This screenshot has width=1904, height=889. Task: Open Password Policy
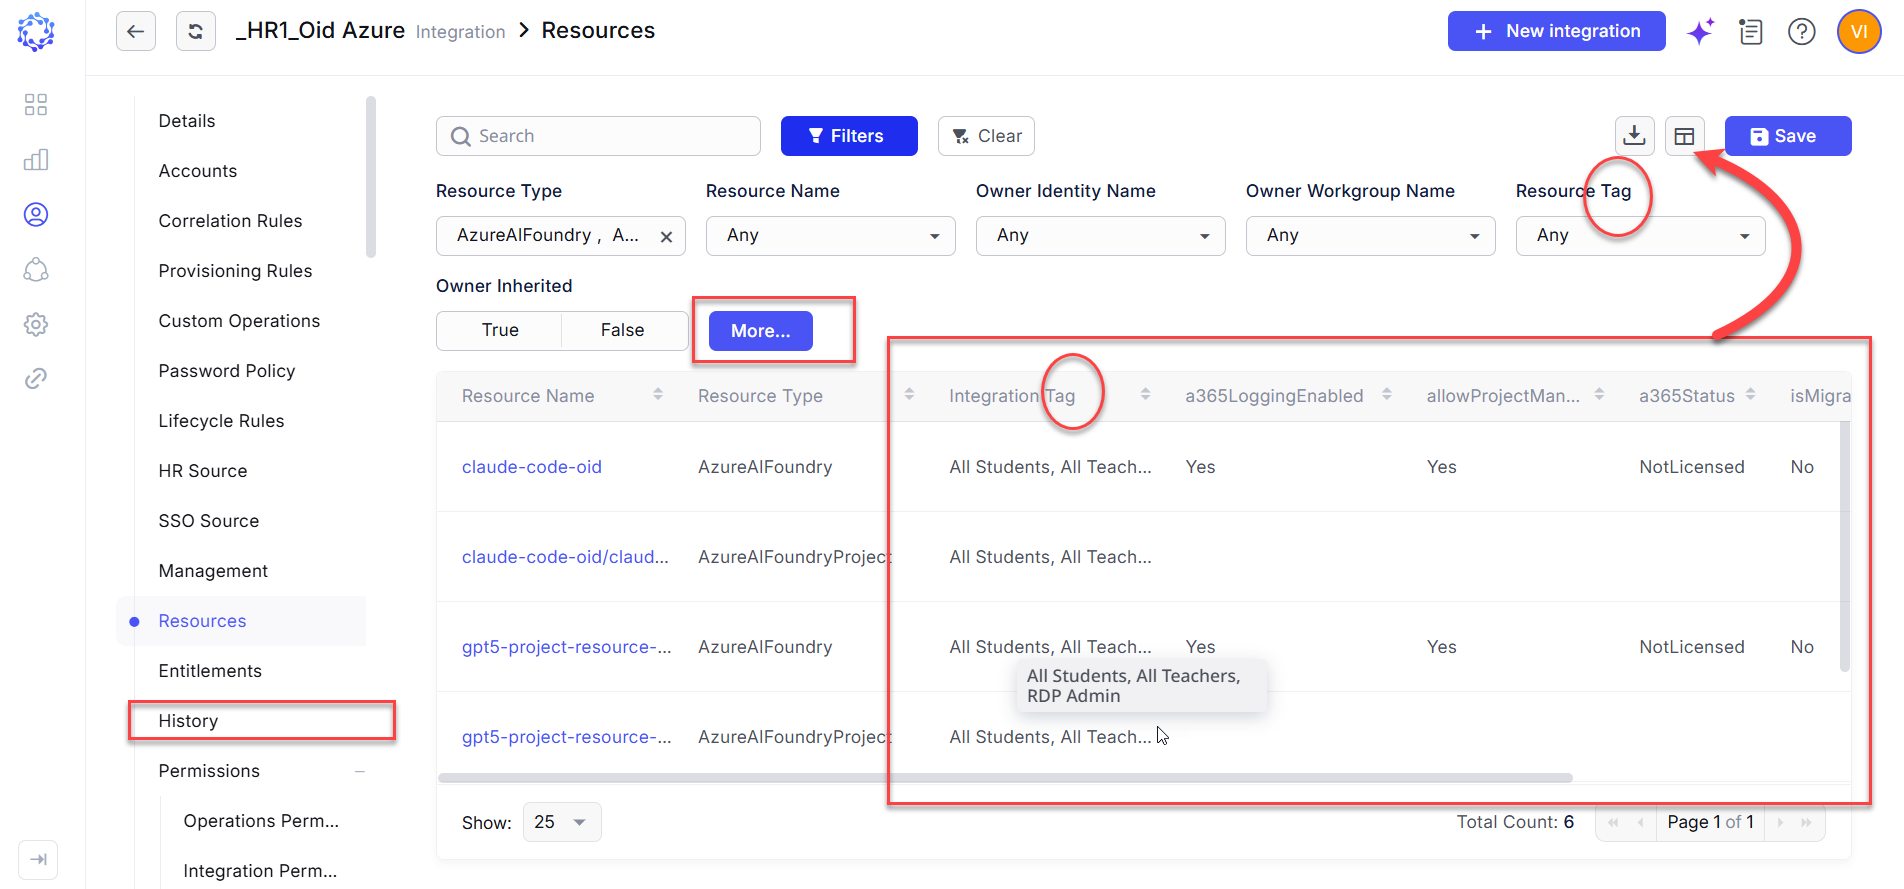tap(227, 371)
